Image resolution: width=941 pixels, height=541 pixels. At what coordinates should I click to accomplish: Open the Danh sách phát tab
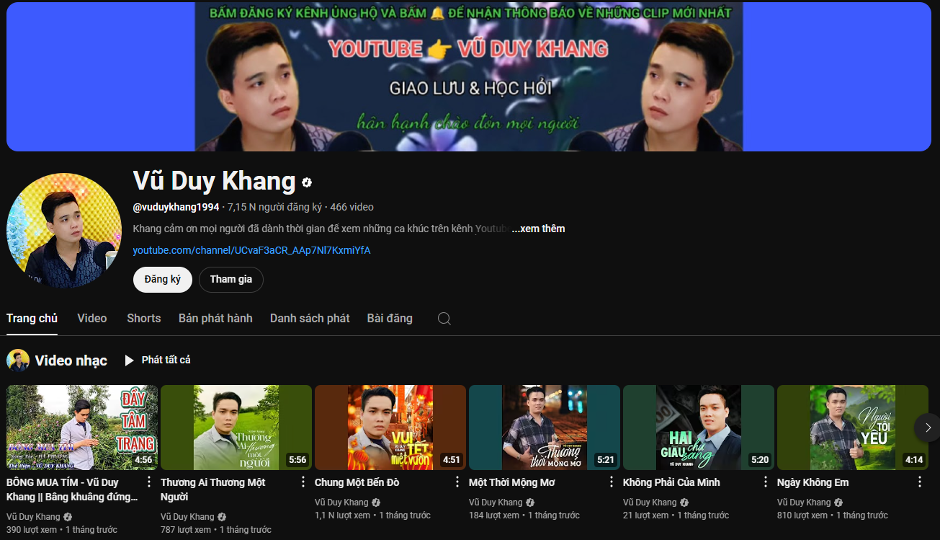click(x=310, y=318)
